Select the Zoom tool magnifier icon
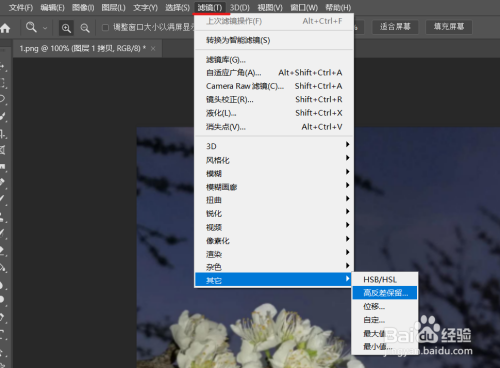The height and width of the screenshot is (368, 500). (x=31, y=27)
